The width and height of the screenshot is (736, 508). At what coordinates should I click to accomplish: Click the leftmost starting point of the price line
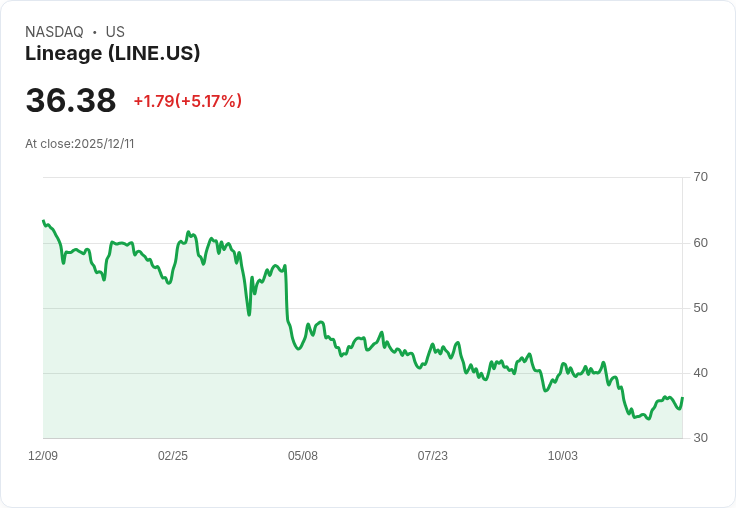click(x=44, y=221)
